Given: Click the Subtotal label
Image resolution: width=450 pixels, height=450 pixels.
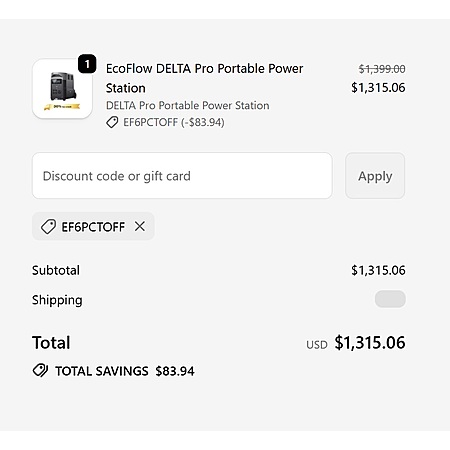Looking at the screenshot, I should (x=56, y=270).
